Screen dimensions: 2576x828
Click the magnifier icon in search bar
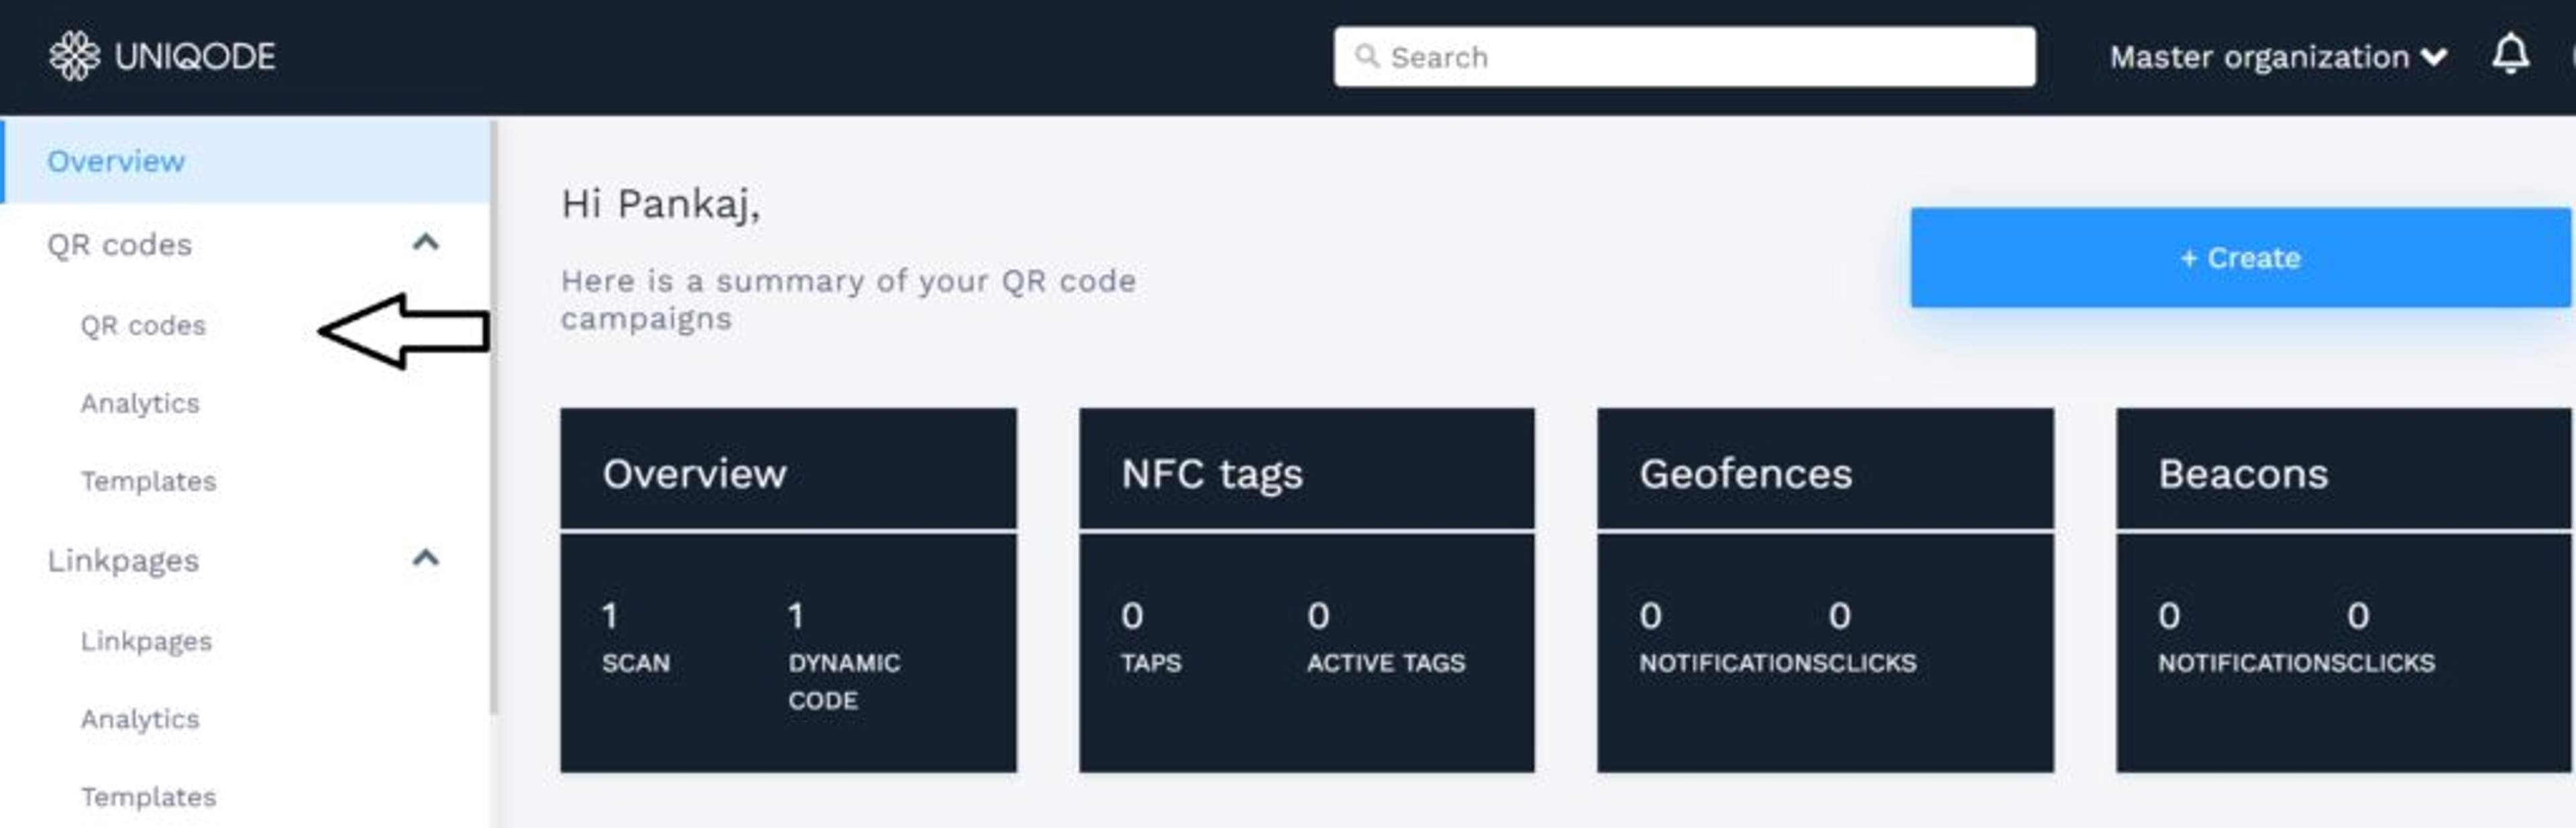(1366, 56)
